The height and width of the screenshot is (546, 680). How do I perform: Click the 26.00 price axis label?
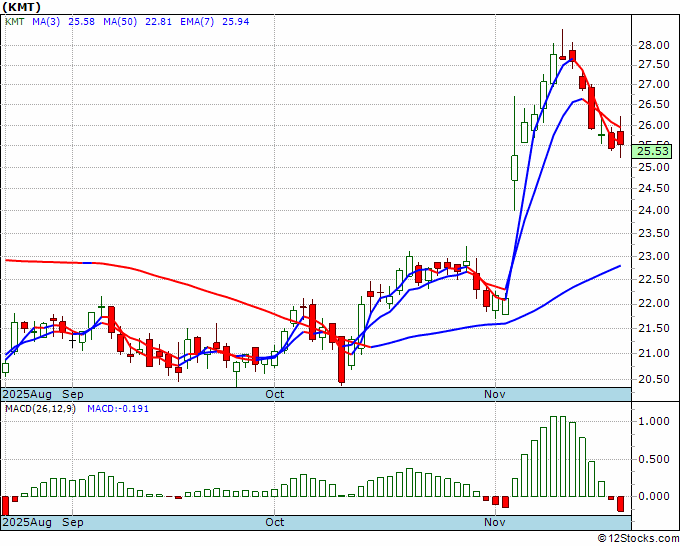click(x=654, y=126)
